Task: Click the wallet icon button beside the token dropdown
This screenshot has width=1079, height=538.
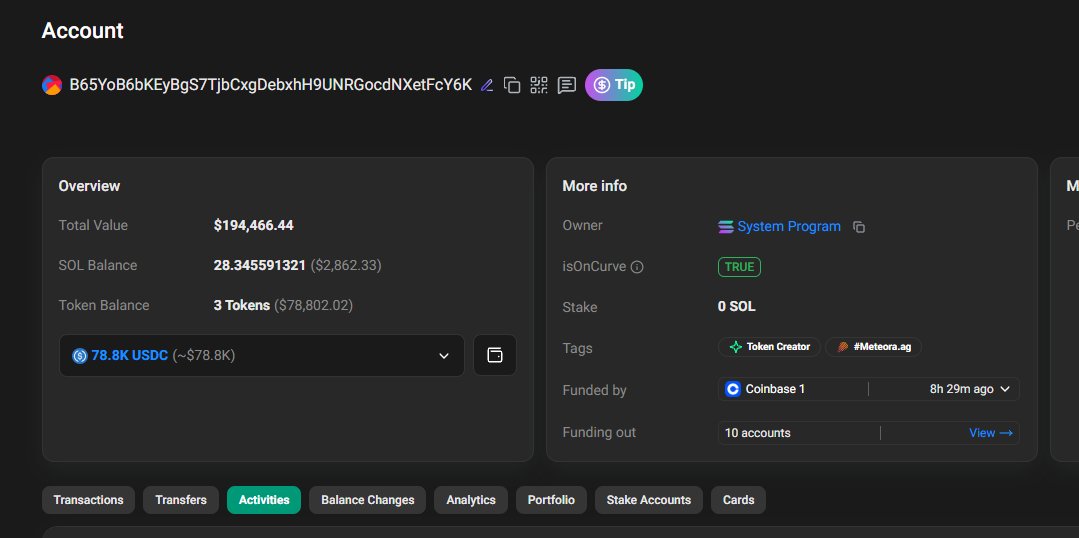Action: click(x=495, y=355)
